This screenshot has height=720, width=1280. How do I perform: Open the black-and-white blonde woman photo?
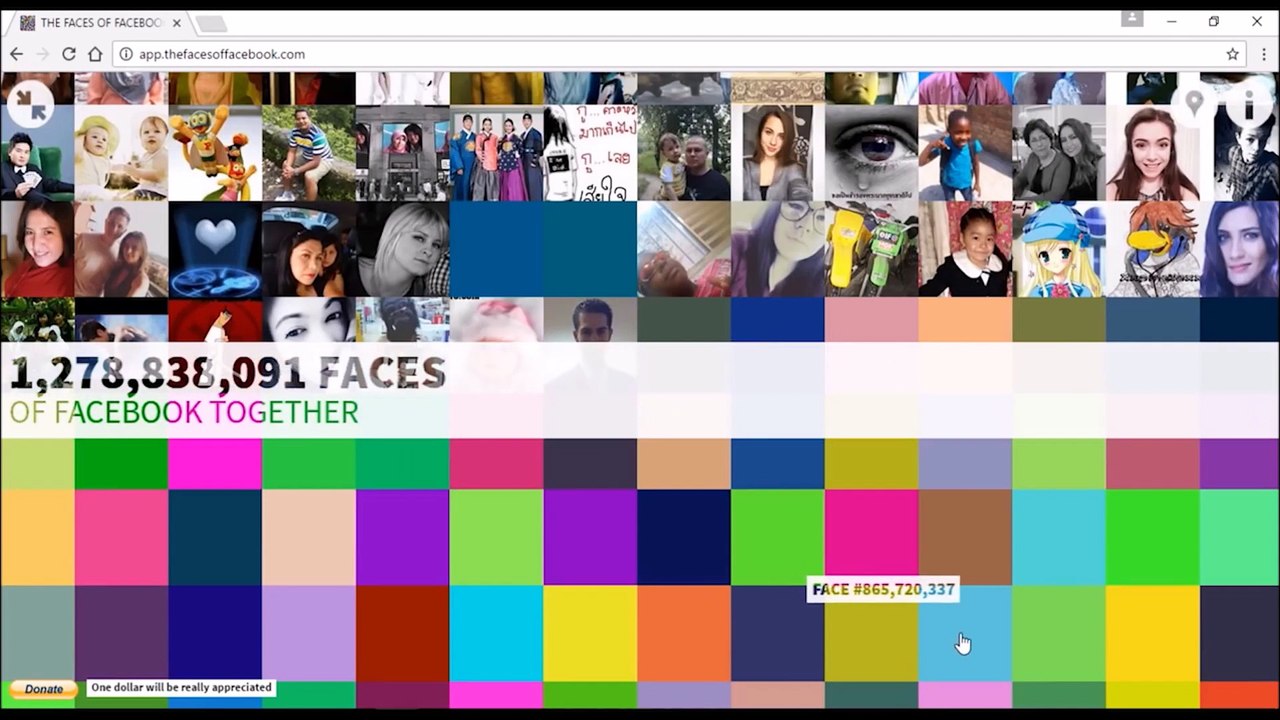(402, 249)
